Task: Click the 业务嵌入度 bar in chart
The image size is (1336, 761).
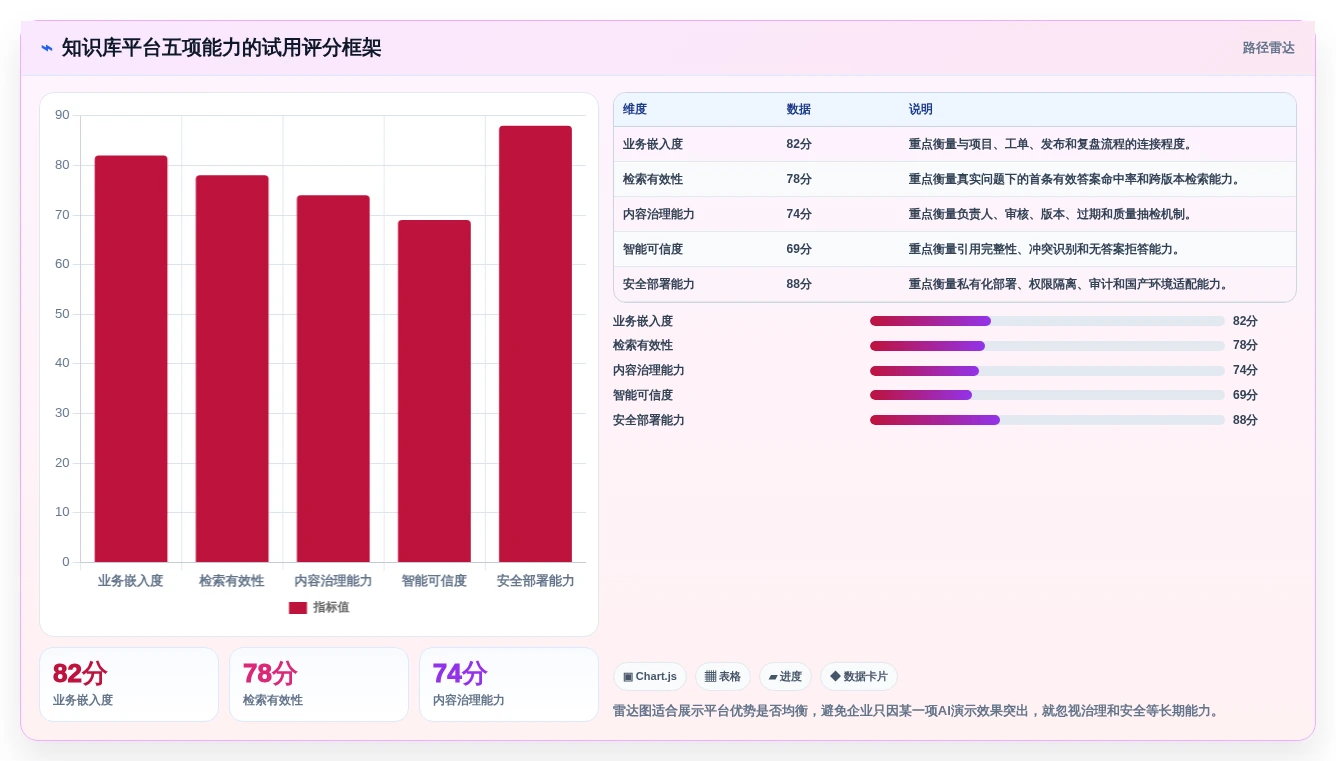Action: pyautogui.click(x=131, y=359)
